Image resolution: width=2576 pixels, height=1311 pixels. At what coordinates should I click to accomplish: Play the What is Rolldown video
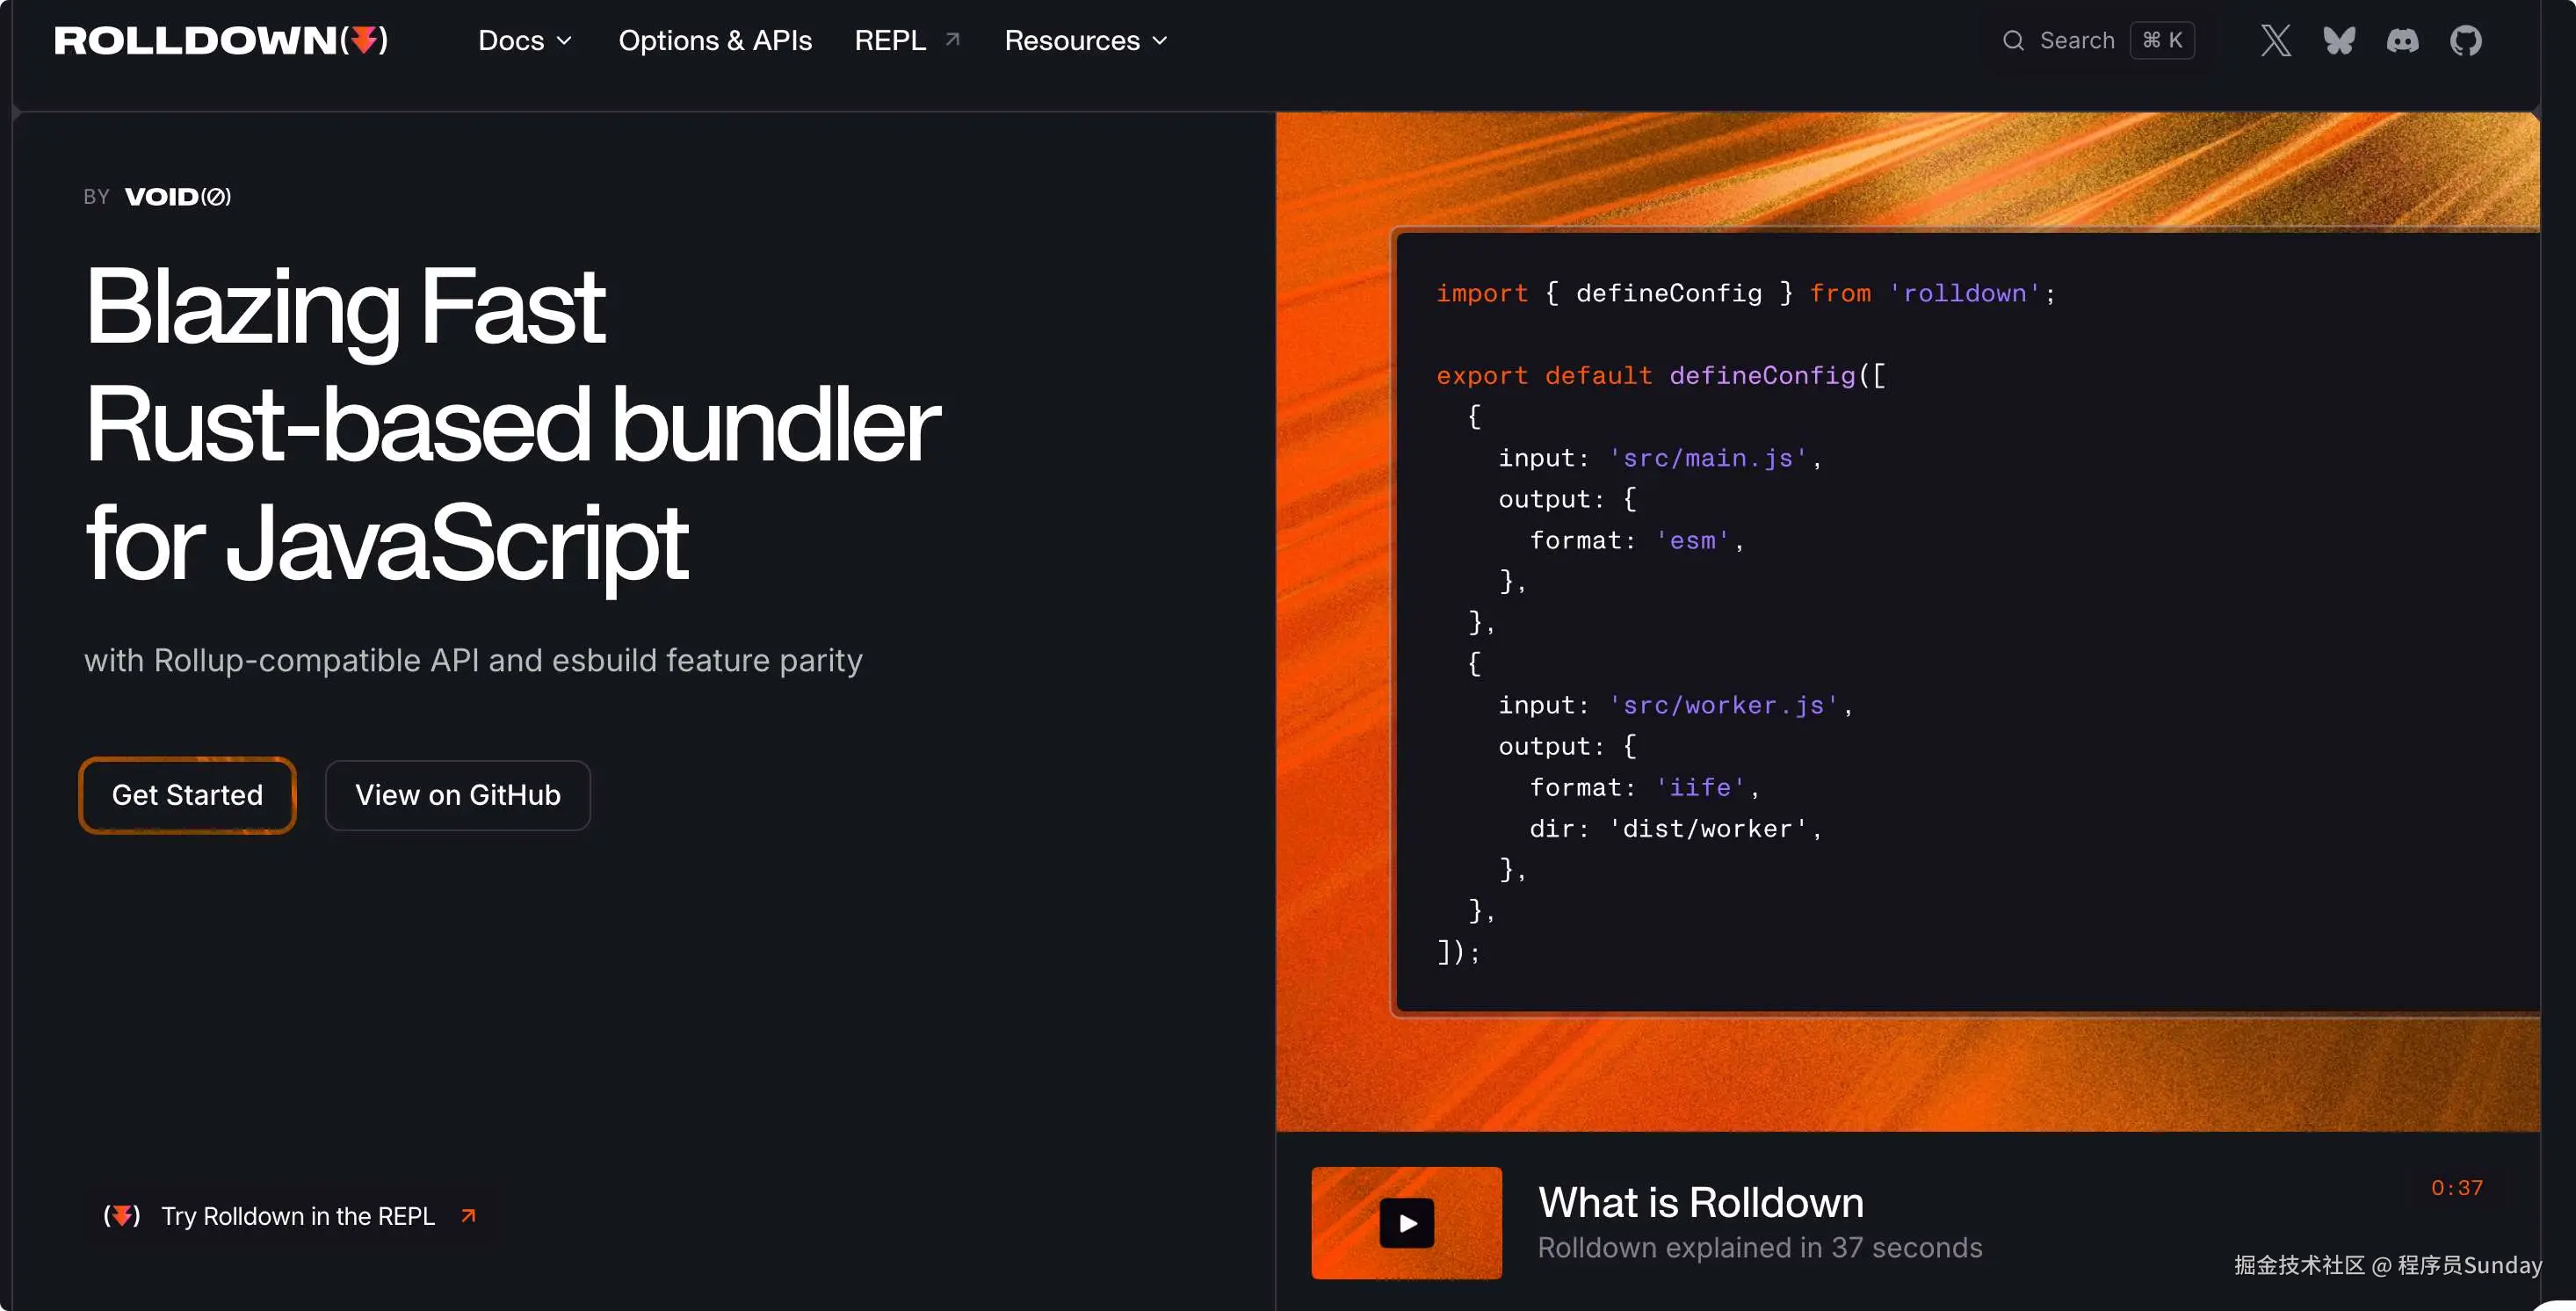(1406, 1223)
